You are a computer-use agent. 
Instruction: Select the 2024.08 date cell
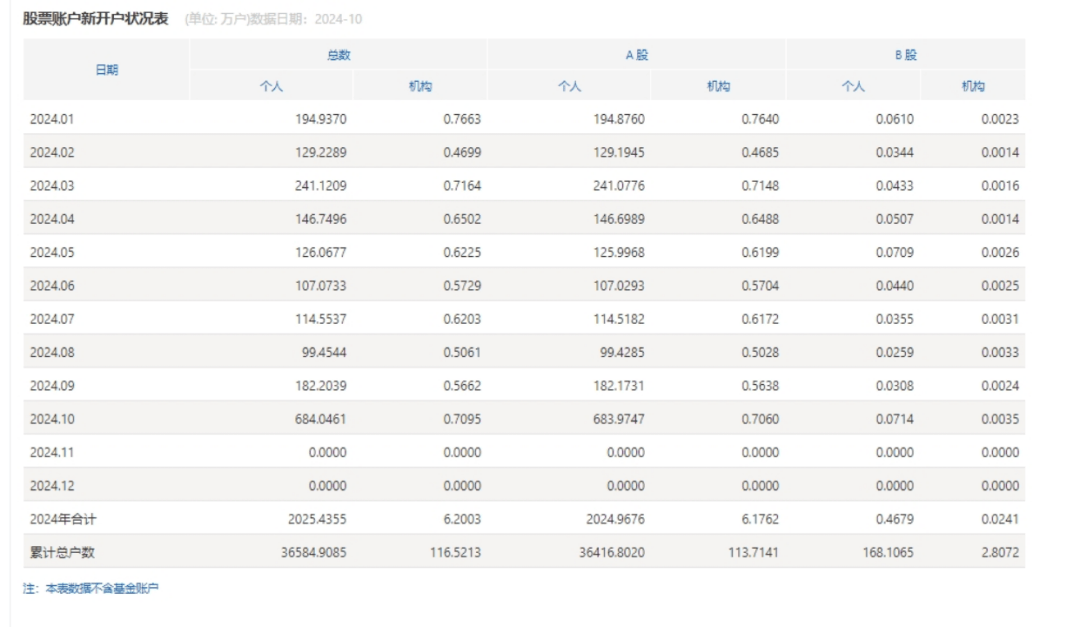pyautogui.click(x=52, y=352)
